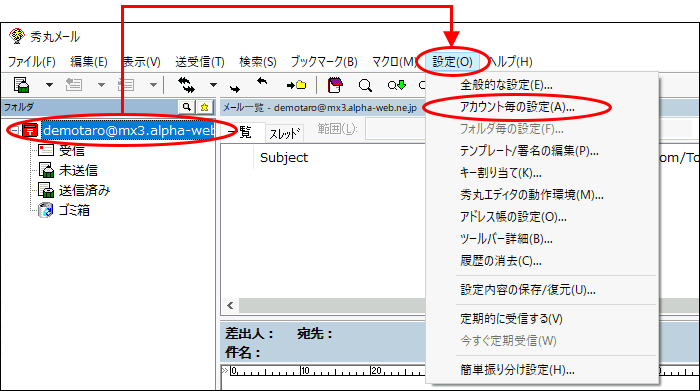The image size is (700, 391).
Task: Click the folder pane star bookmark button
Action: pyautogui.click(x=204, y=107)
